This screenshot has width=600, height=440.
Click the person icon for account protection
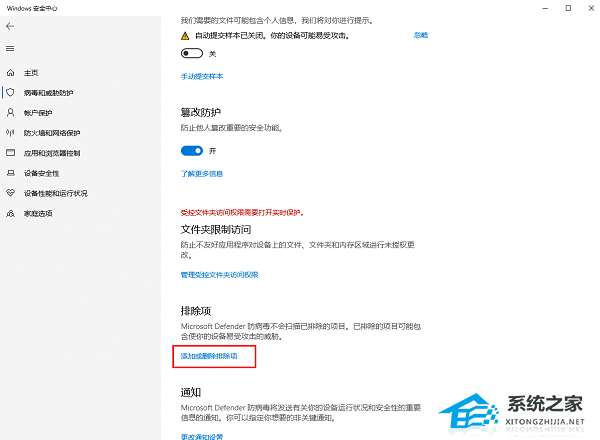(x=10, y=112)
